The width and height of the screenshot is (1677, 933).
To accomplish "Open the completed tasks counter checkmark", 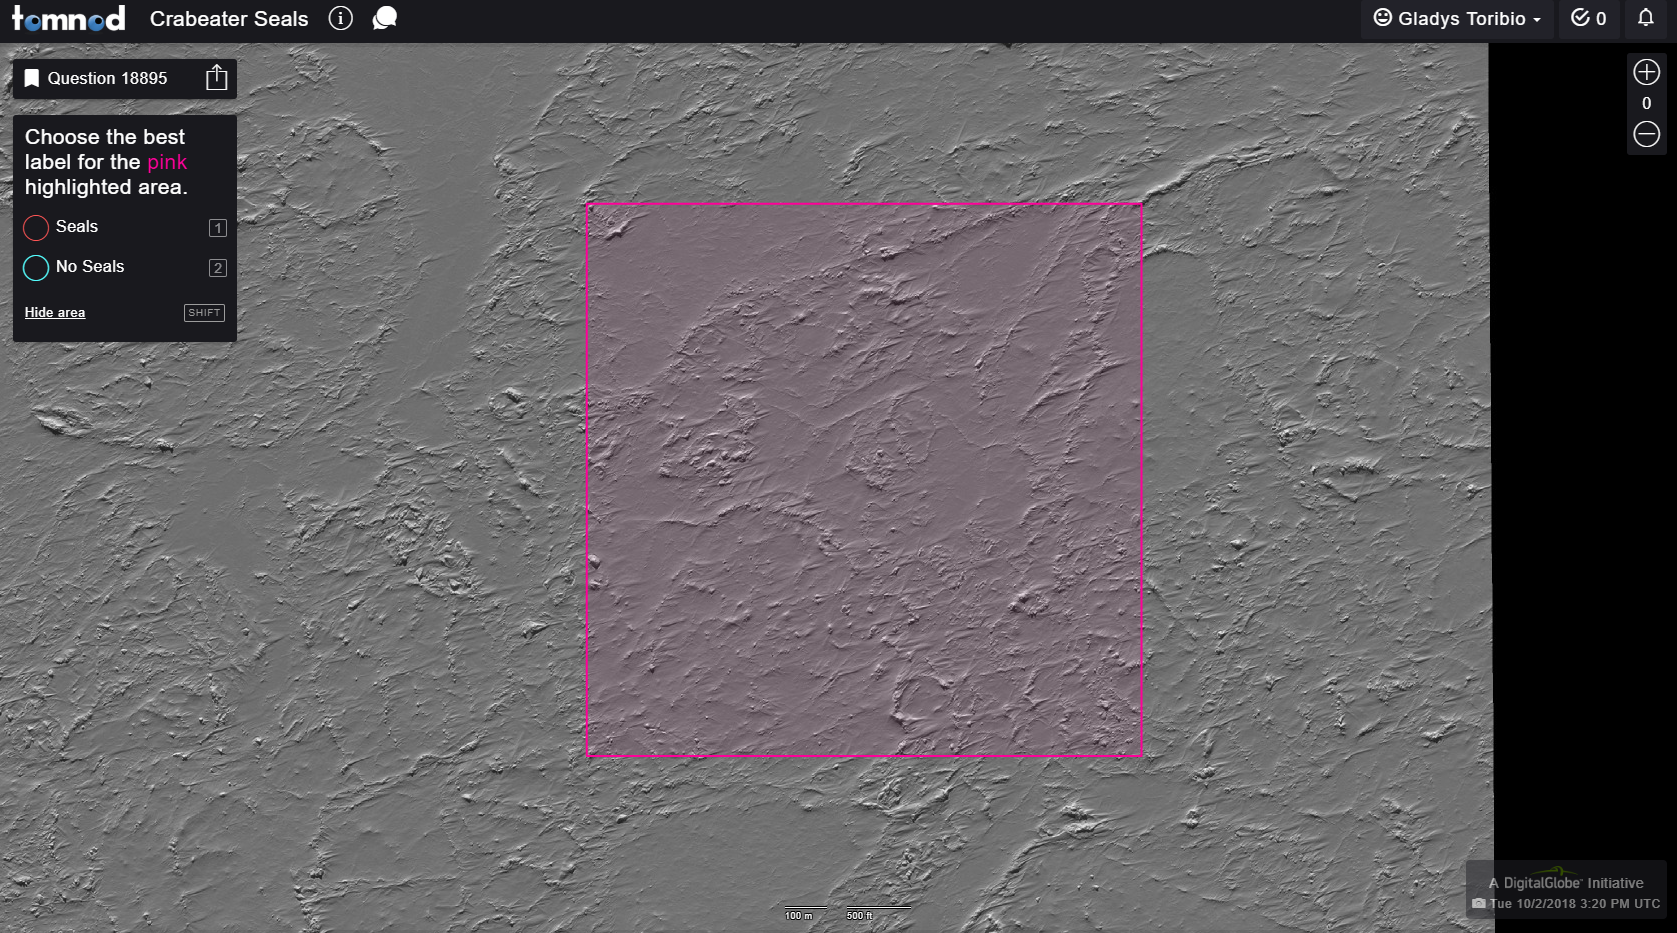I will click(1588, 18).
